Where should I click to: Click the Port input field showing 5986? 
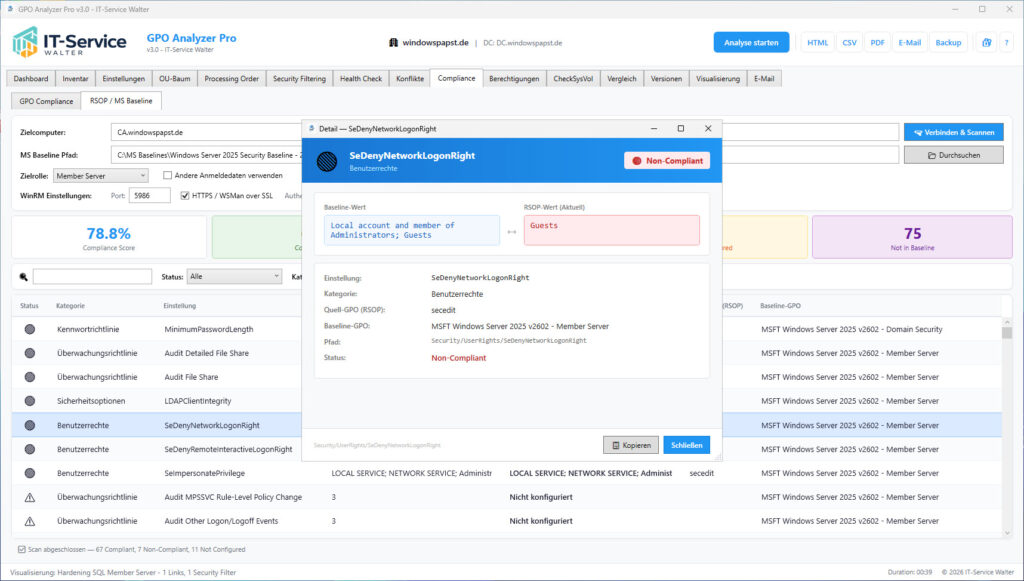click(x=150, y=195)
